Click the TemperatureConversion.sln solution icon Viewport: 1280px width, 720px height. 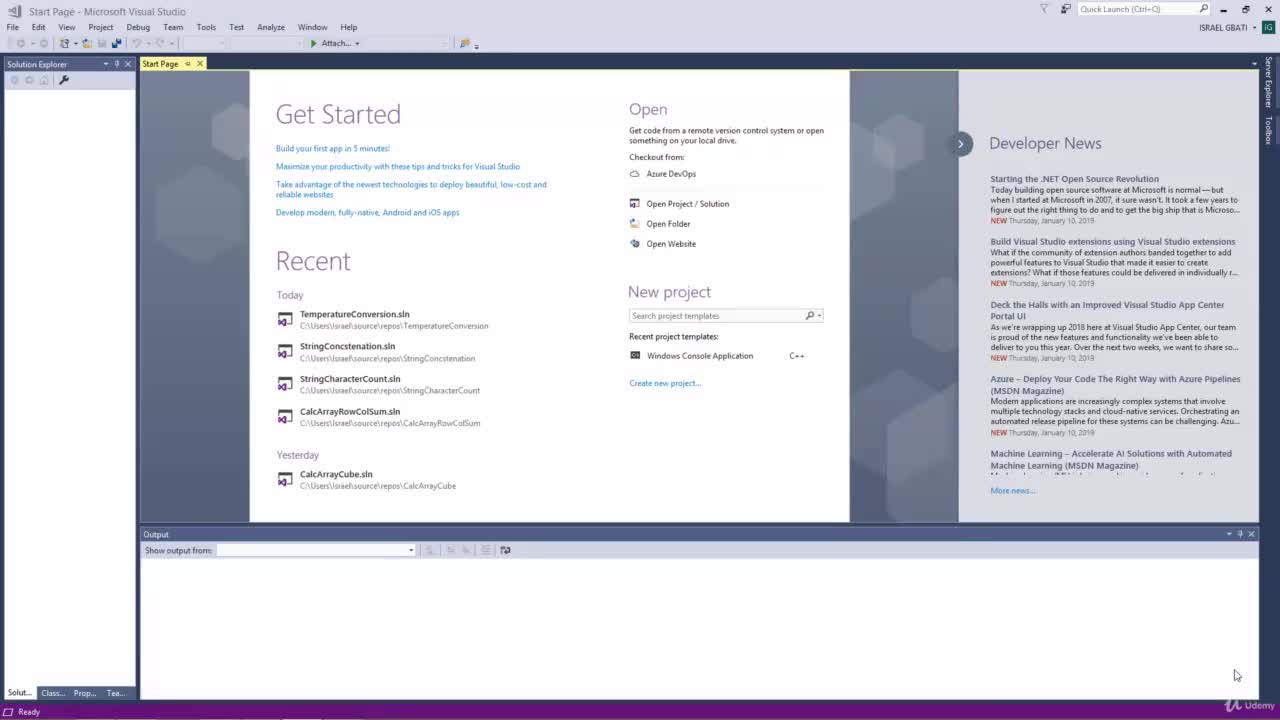pyautogui.click(x=285, y=320)
